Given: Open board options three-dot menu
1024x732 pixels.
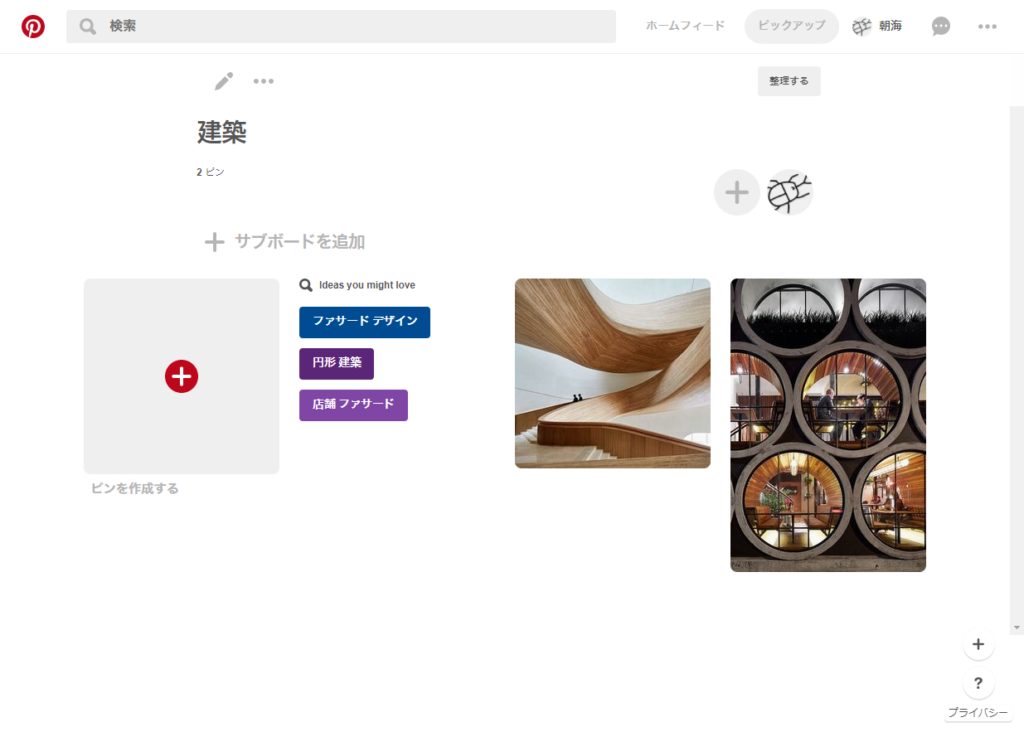Looking at the screenshot, I should click(264, 81).
